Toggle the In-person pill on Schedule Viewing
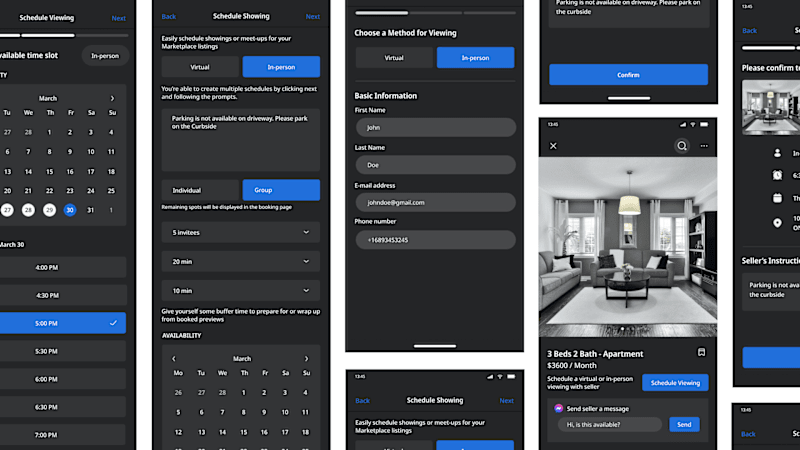800x450 pixels. 105,56
